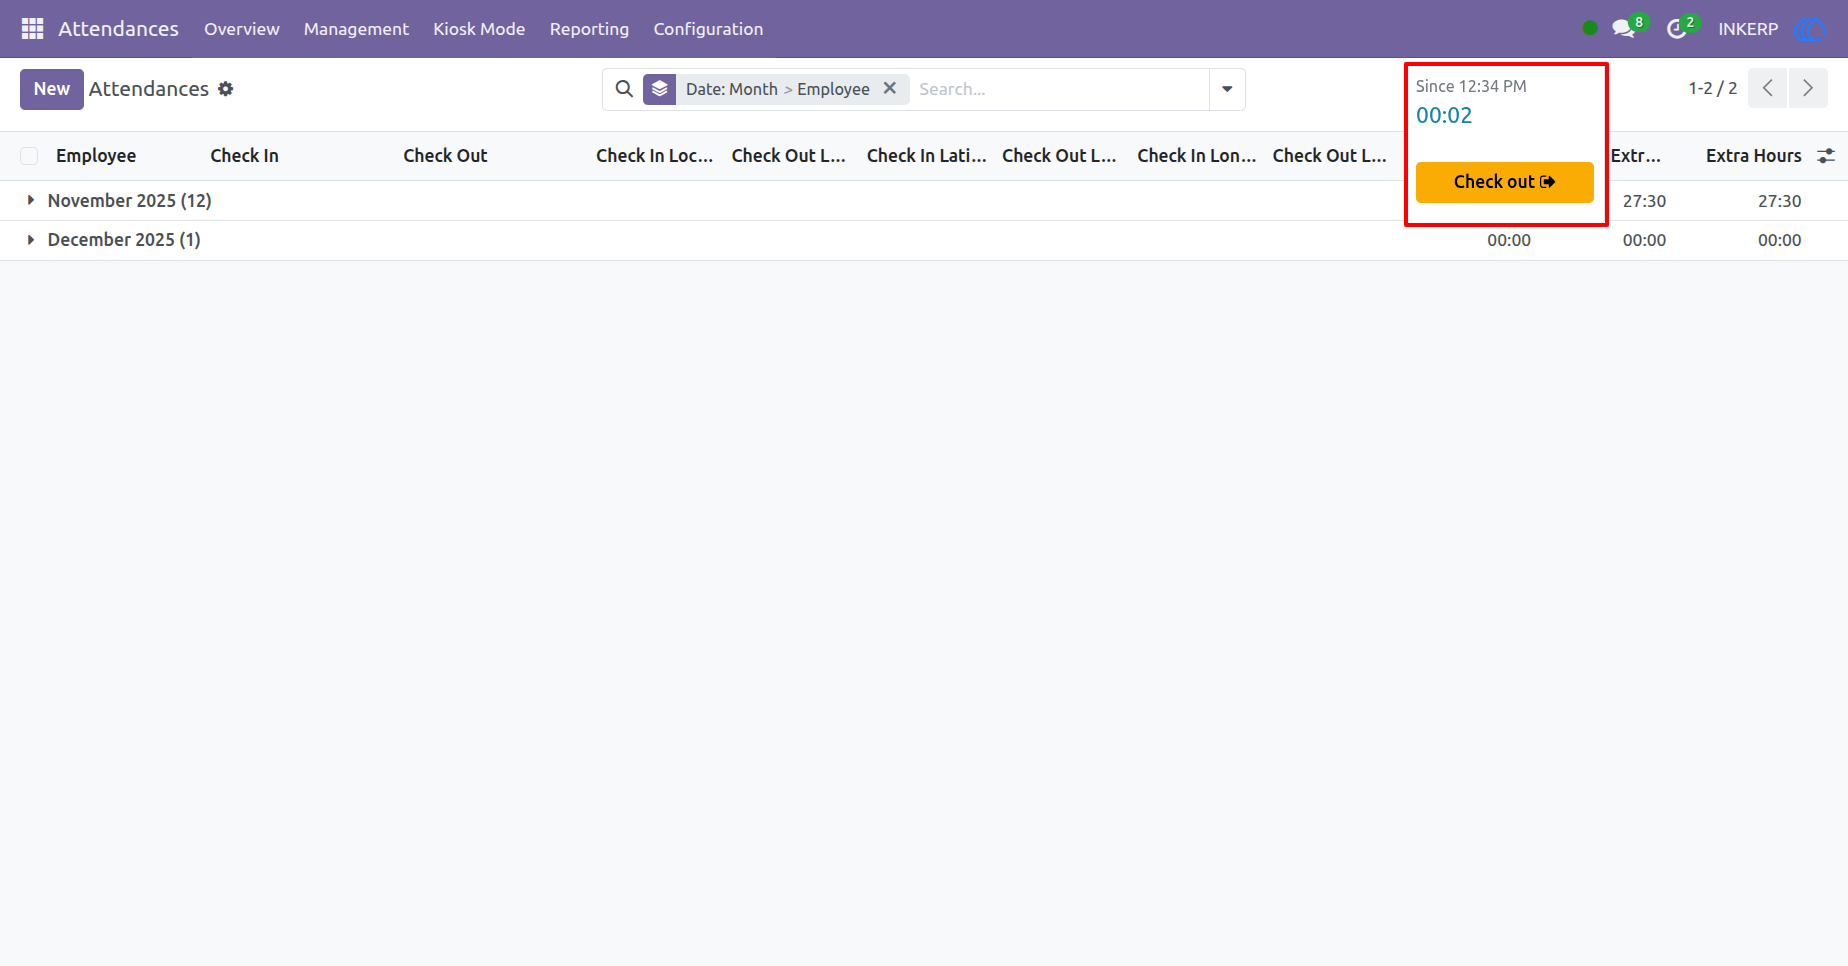Click inside the Search input field
The height and width of the screenshot is (966, 1848).
1060,89
